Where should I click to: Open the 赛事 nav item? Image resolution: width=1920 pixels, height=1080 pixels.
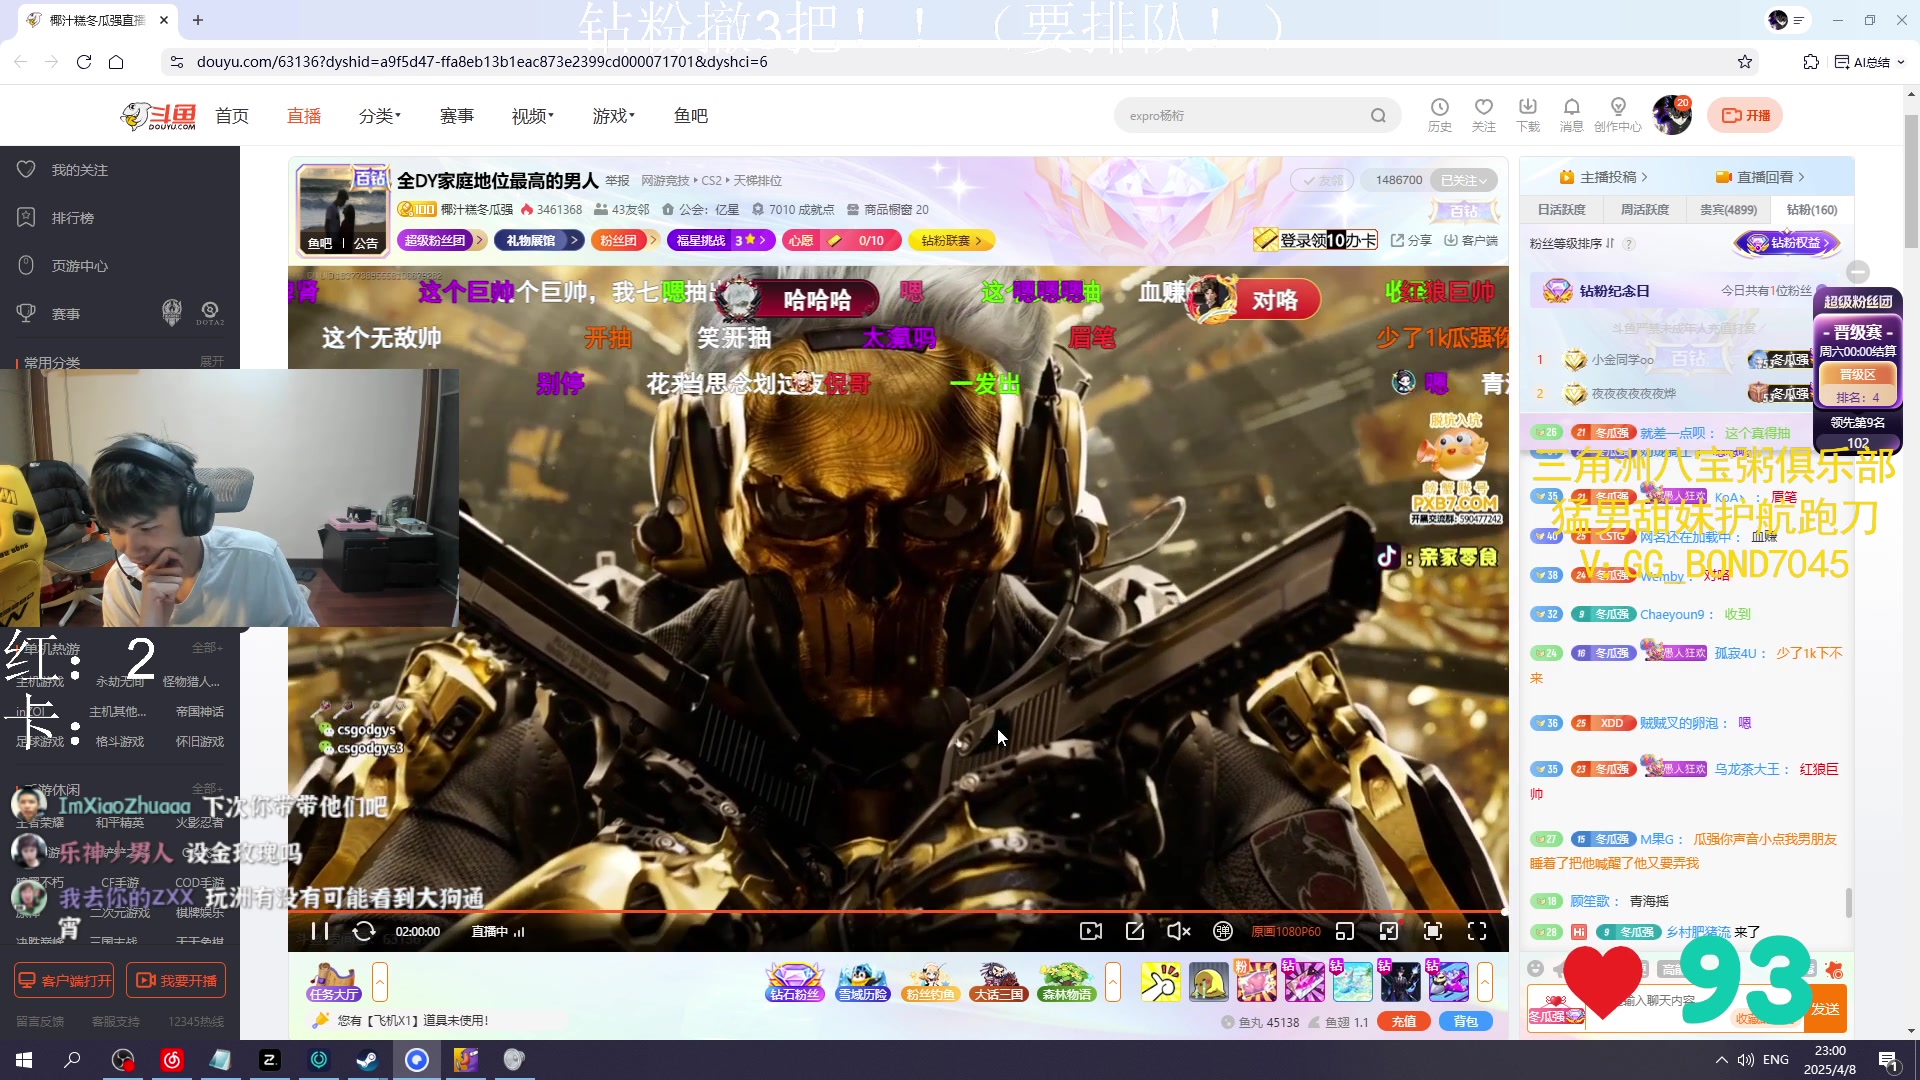[457, 116]
